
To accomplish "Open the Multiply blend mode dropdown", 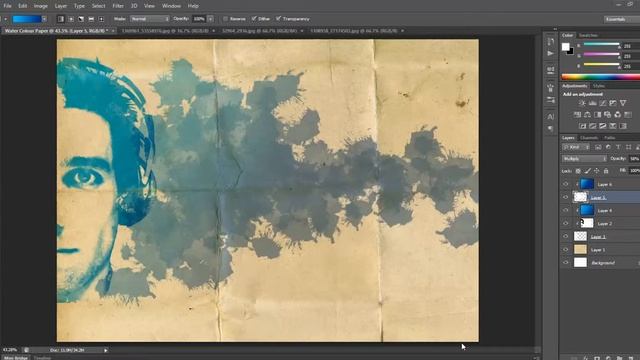I will (584, 159).
